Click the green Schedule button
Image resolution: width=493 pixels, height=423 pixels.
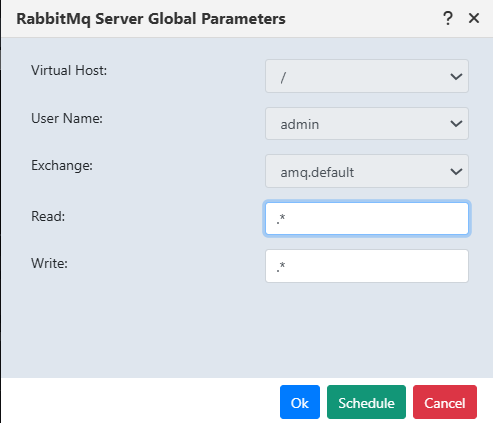[x=366, y=402]
